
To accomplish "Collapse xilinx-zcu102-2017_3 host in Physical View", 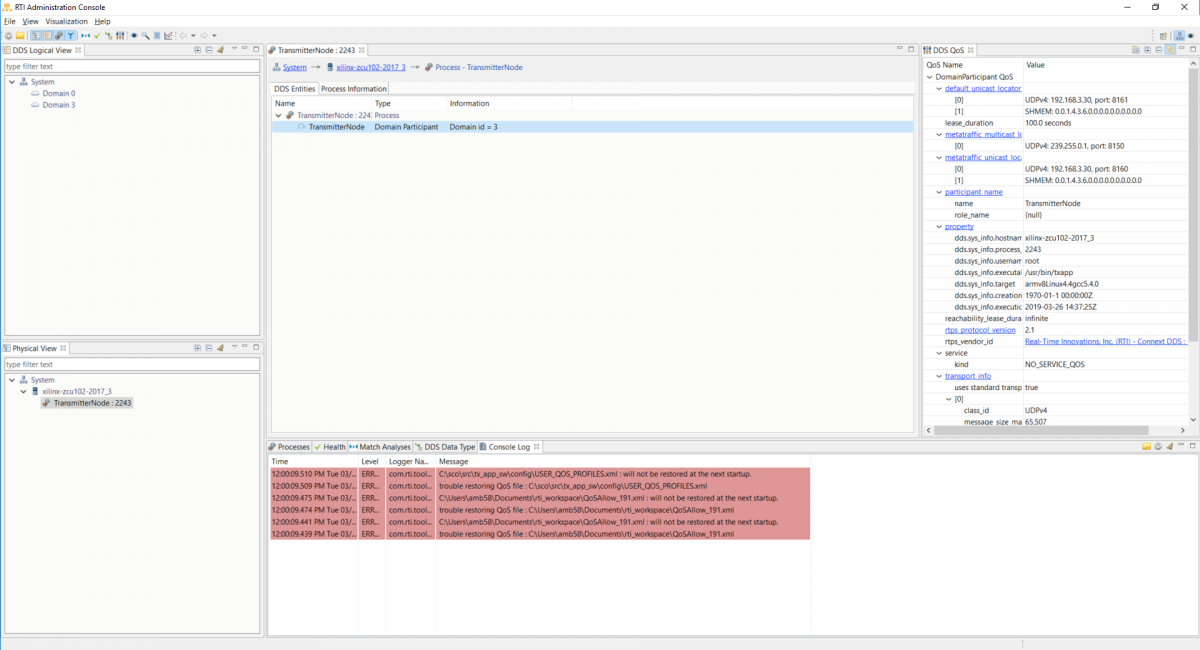I will [x=23, y=392].
